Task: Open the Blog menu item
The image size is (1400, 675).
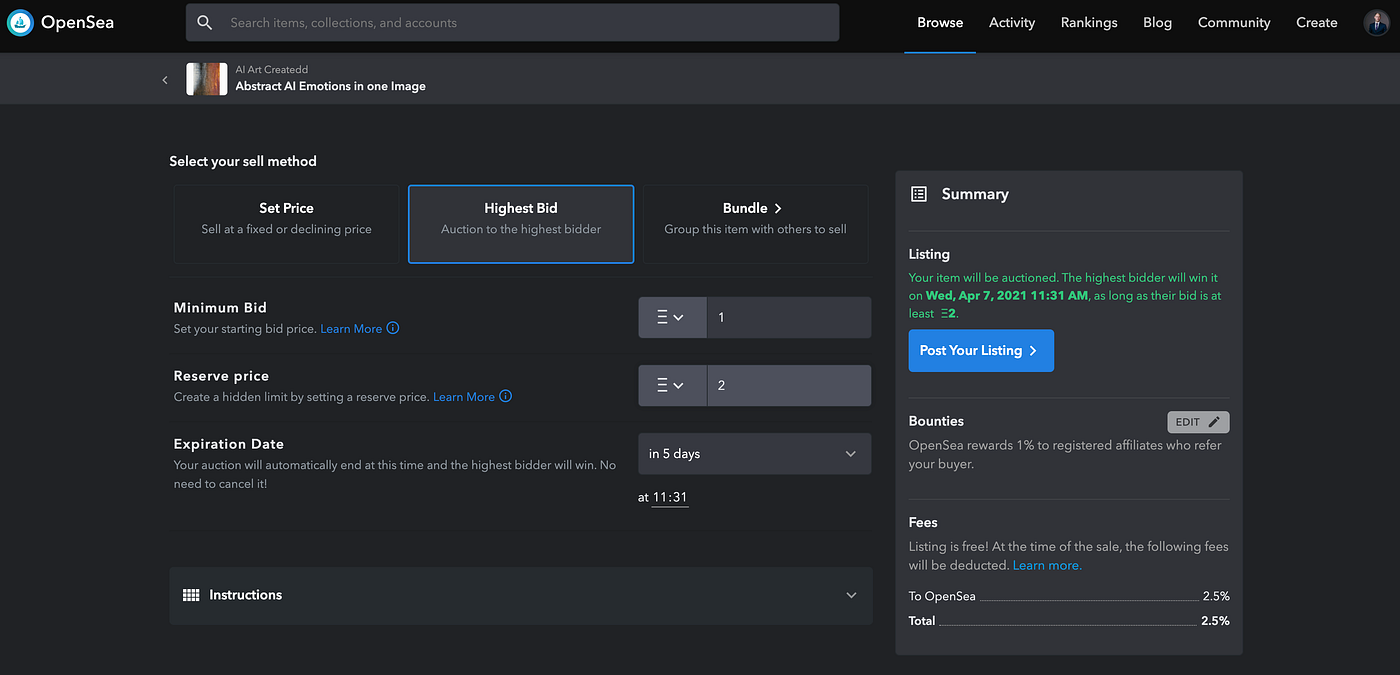Action: click(1157, 23)
